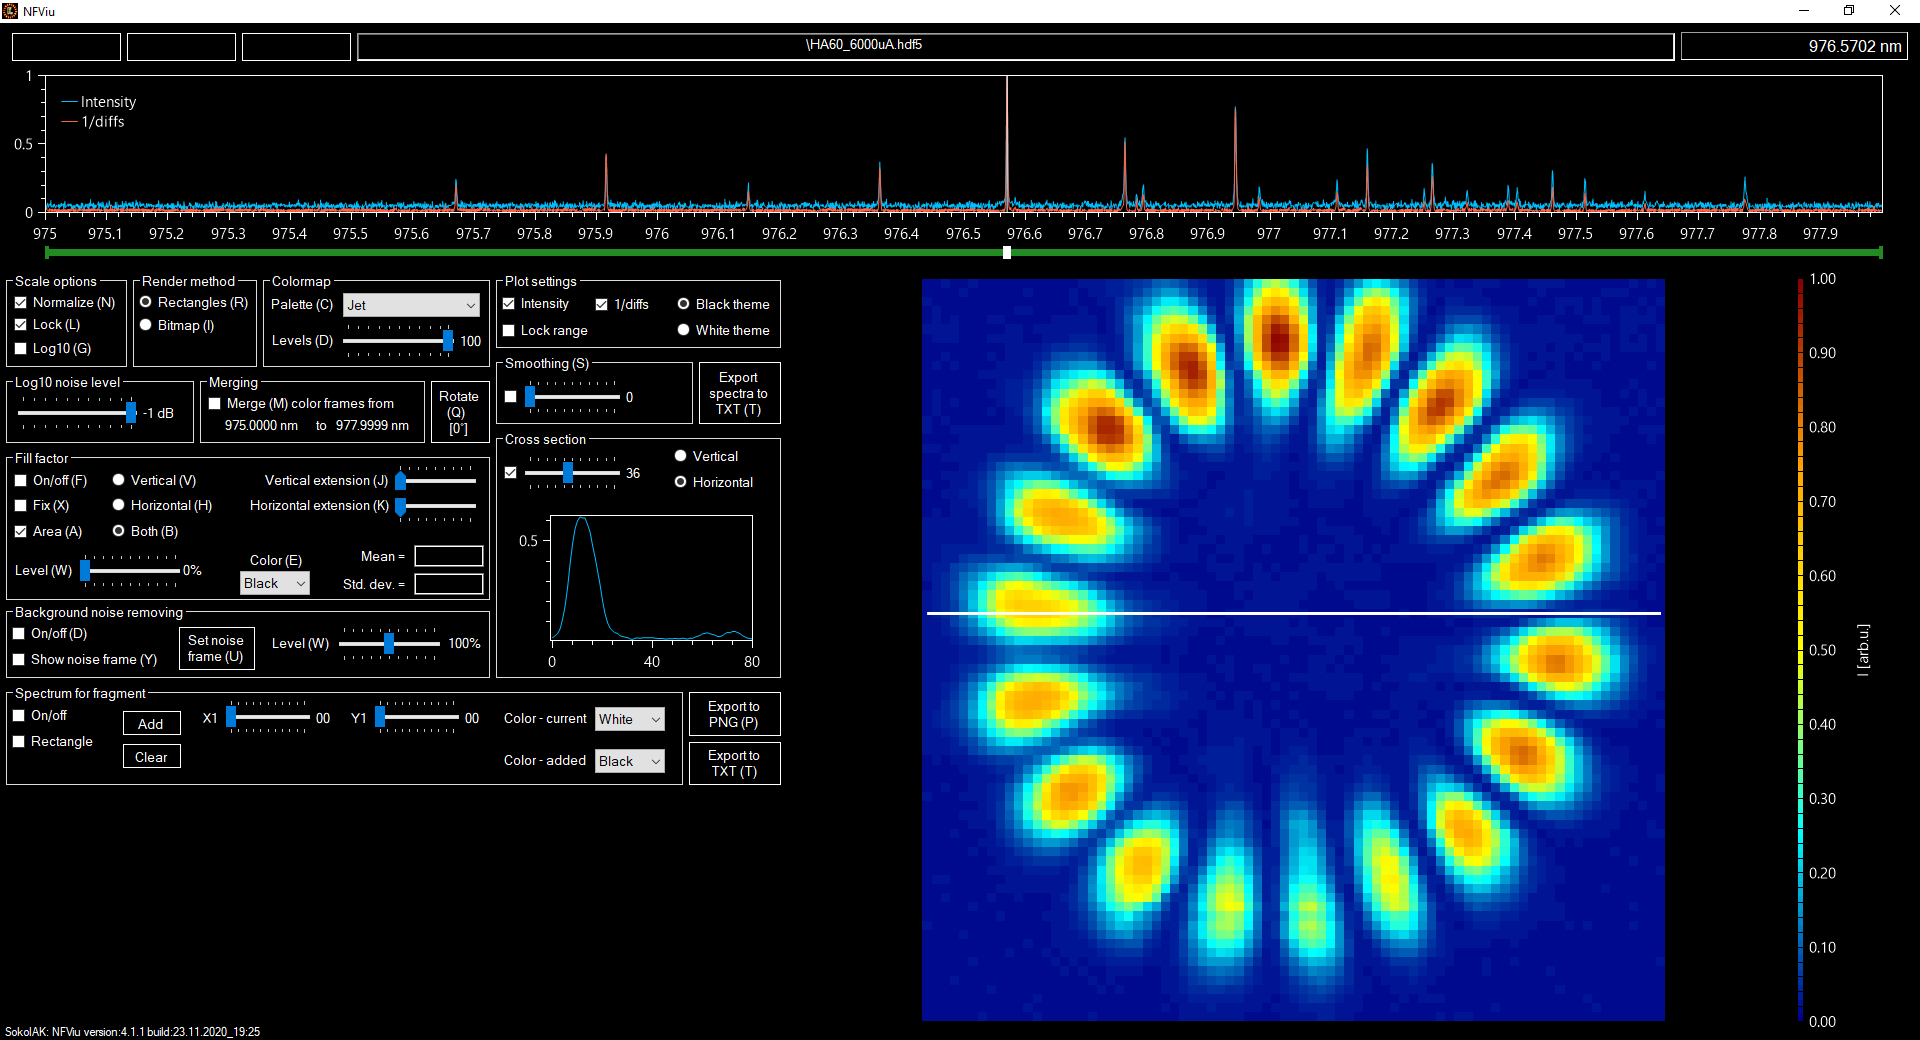Click the Levels (D) slider handle

[x=448, y=341]
